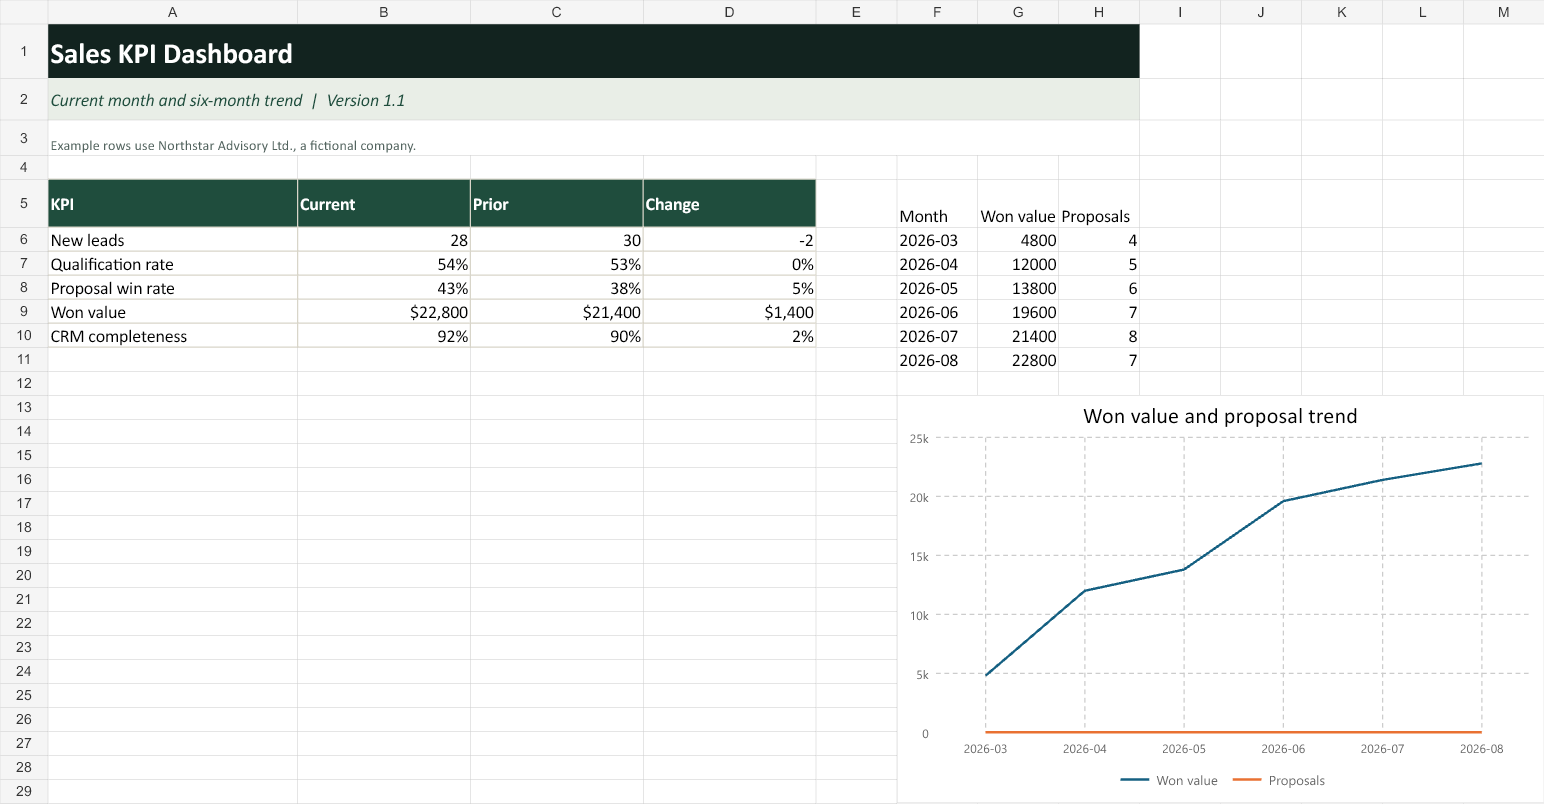The width and height of the screenshot is (1544, 804).
Task: Click the prior CRM completeness "90%"
Action: pyautogui.click(x=556, y=336)
